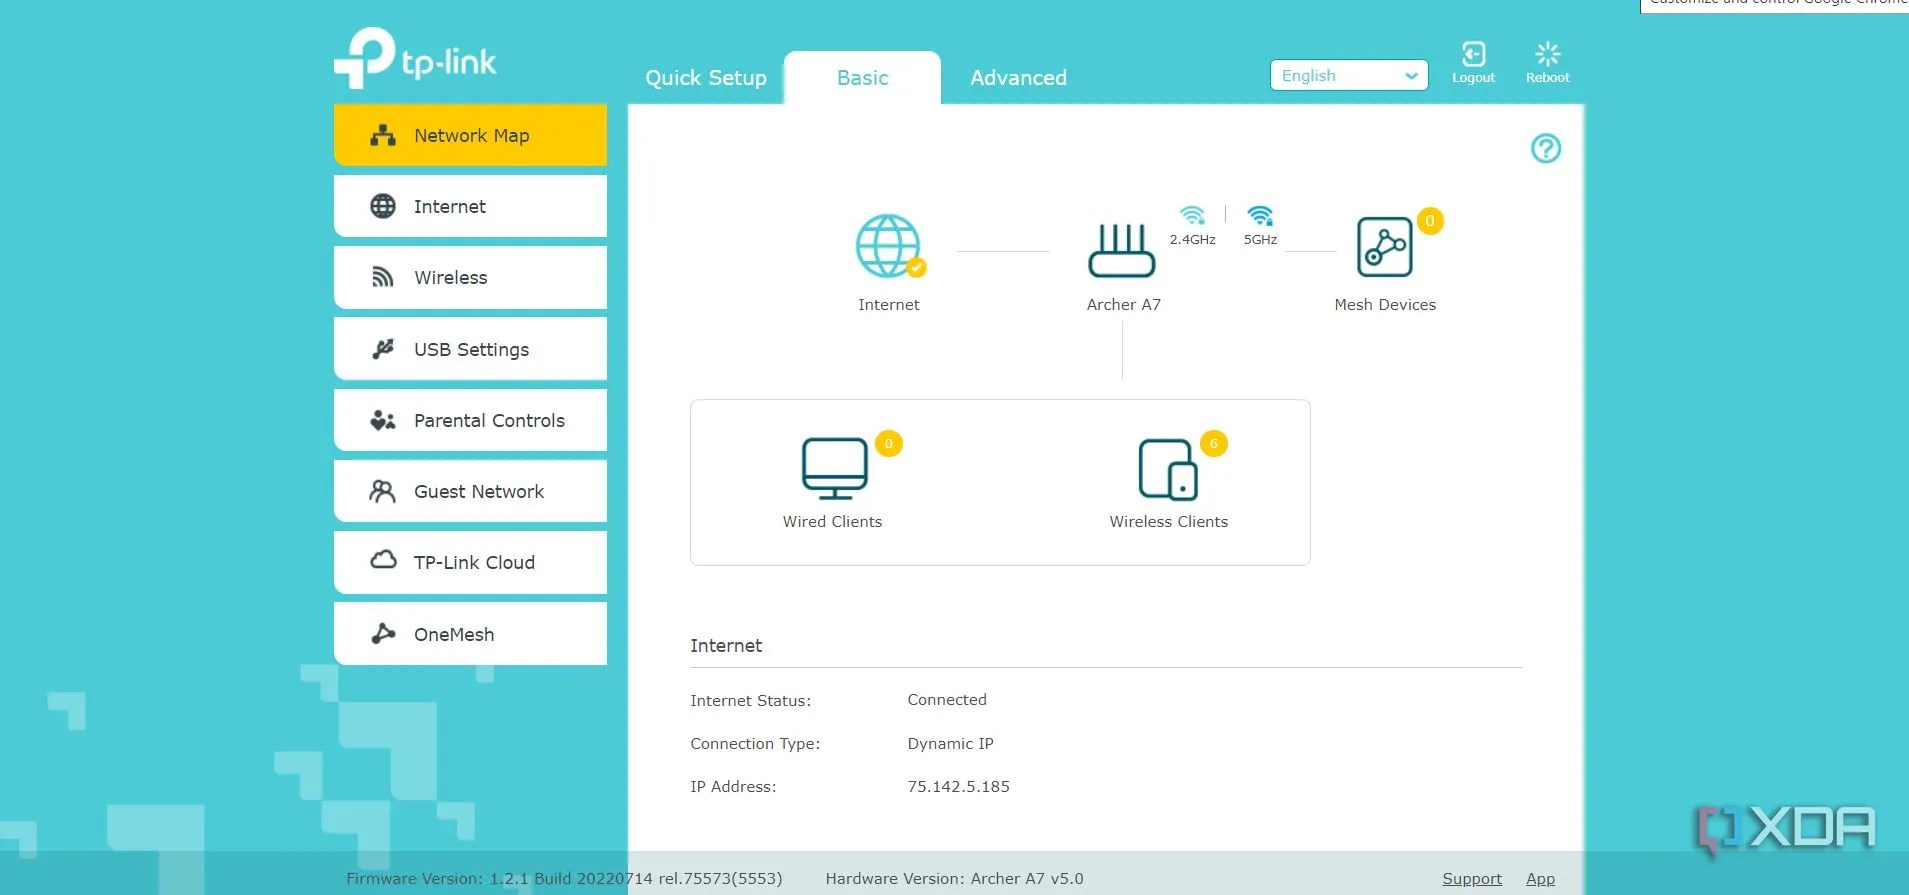Image resolution: width=1909 pixels, height=895 pixels.
Task: Click the TP-Link logo
Action: [415, 58]
